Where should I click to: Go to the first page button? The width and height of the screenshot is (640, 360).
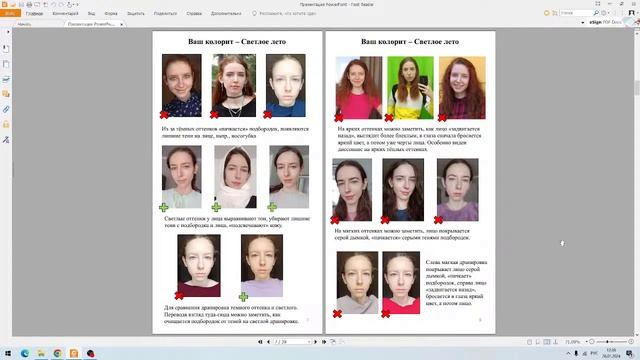(260, 342)
